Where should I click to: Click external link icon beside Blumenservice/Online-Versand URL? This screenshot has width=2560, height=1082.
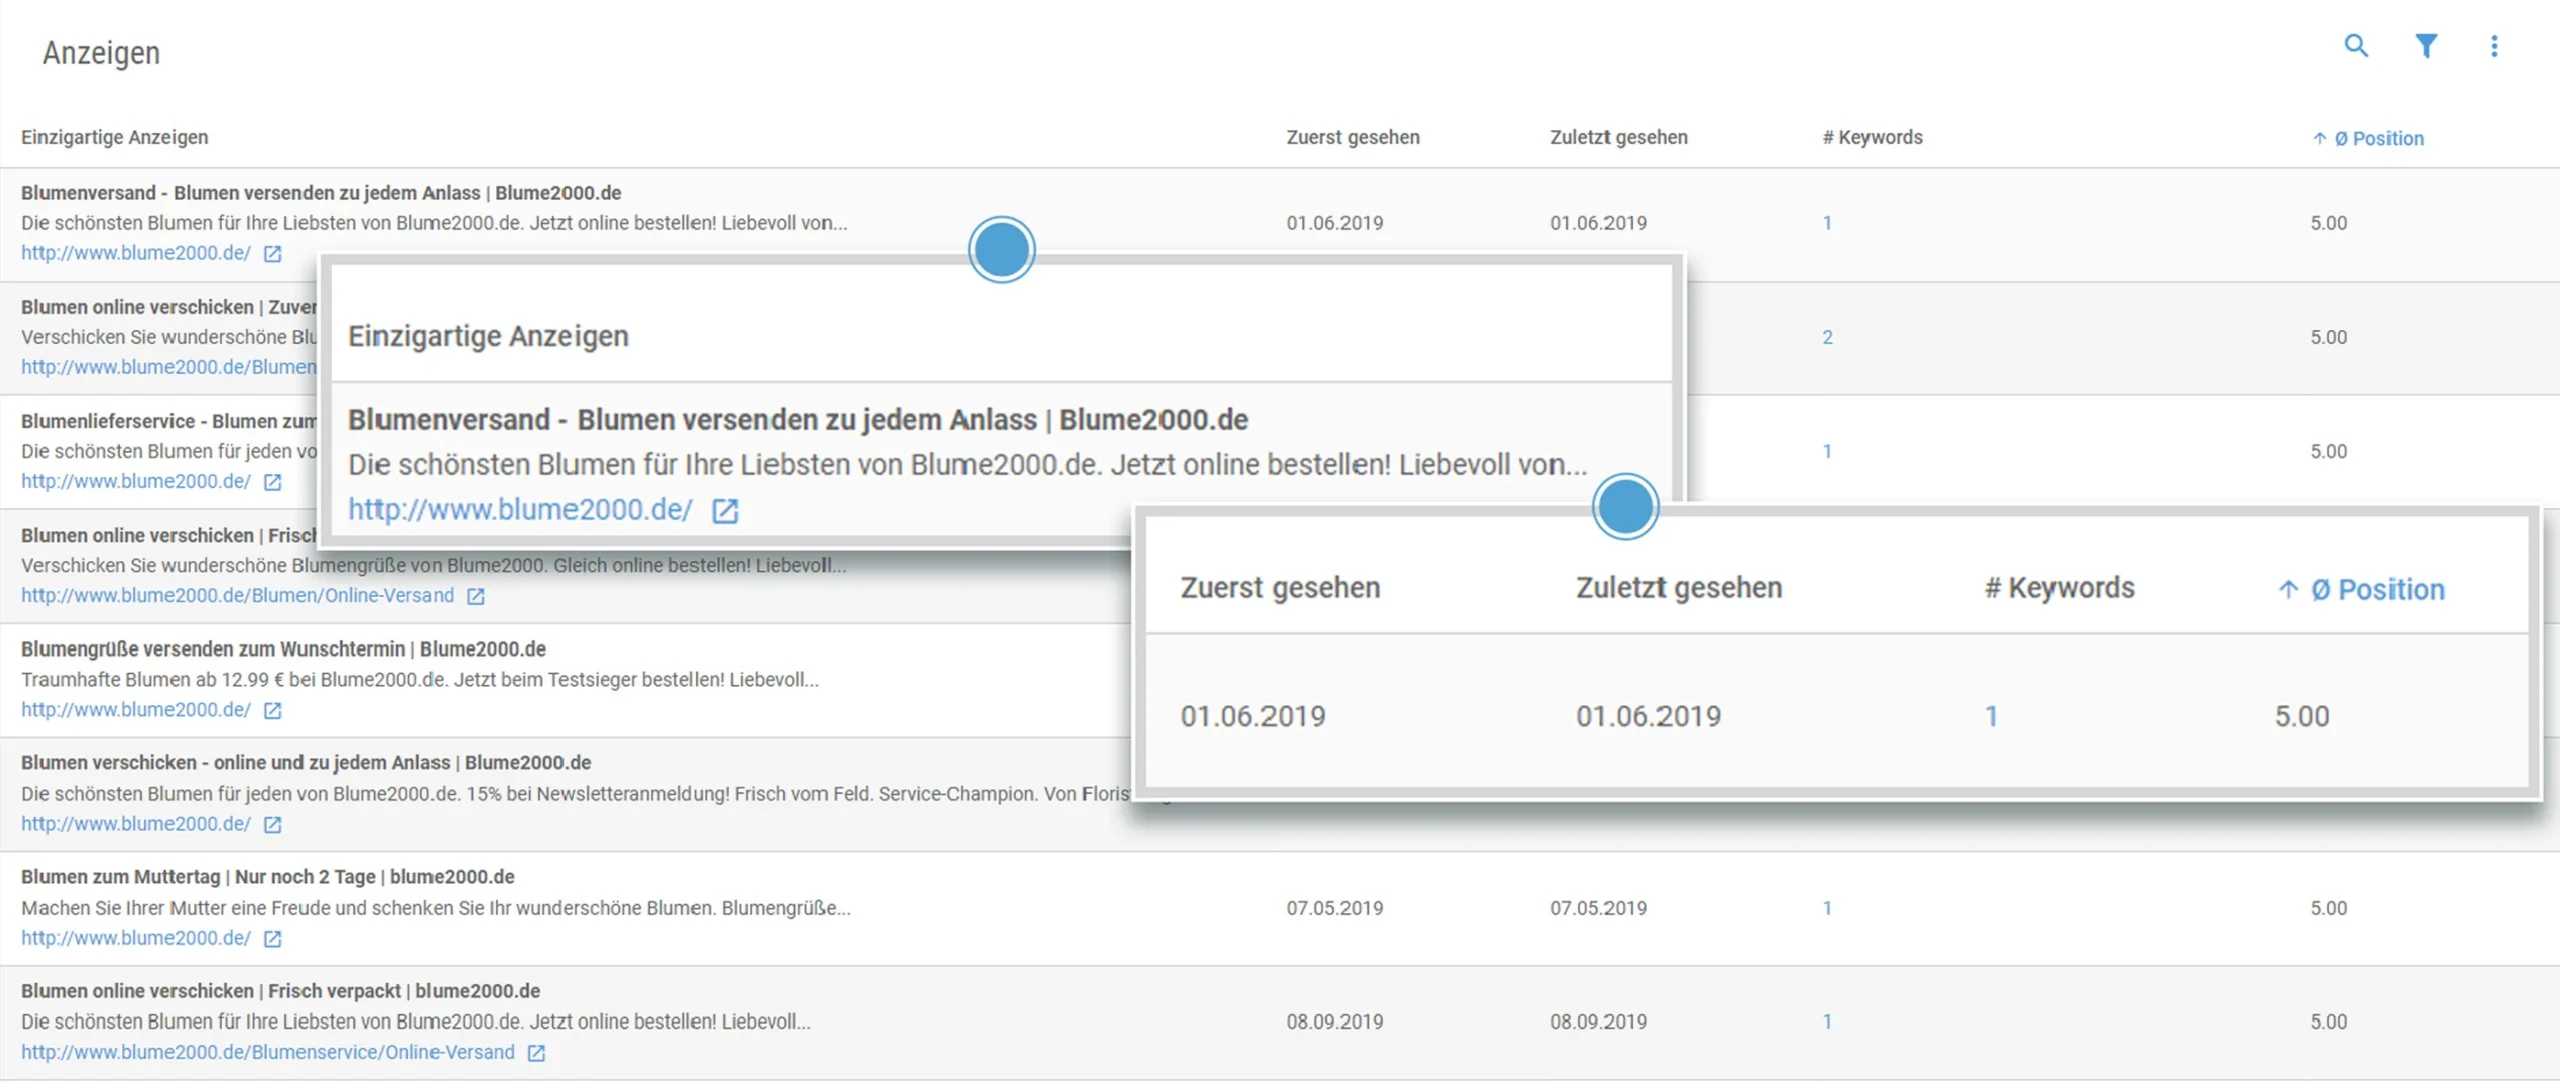[536, 1053]
